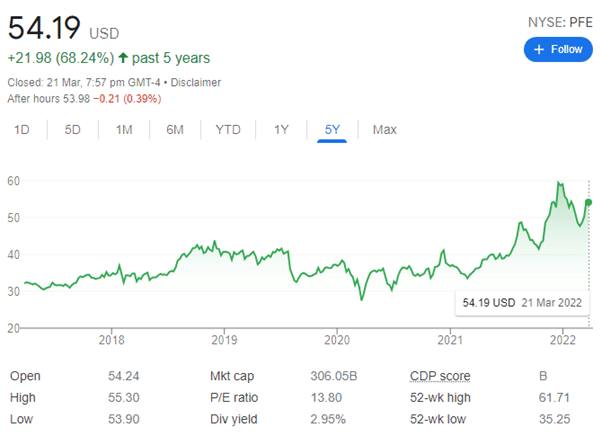The height and width of the screenshot is (436, 602).
Task: Click the green data point on chart
Action: point(589,202)
